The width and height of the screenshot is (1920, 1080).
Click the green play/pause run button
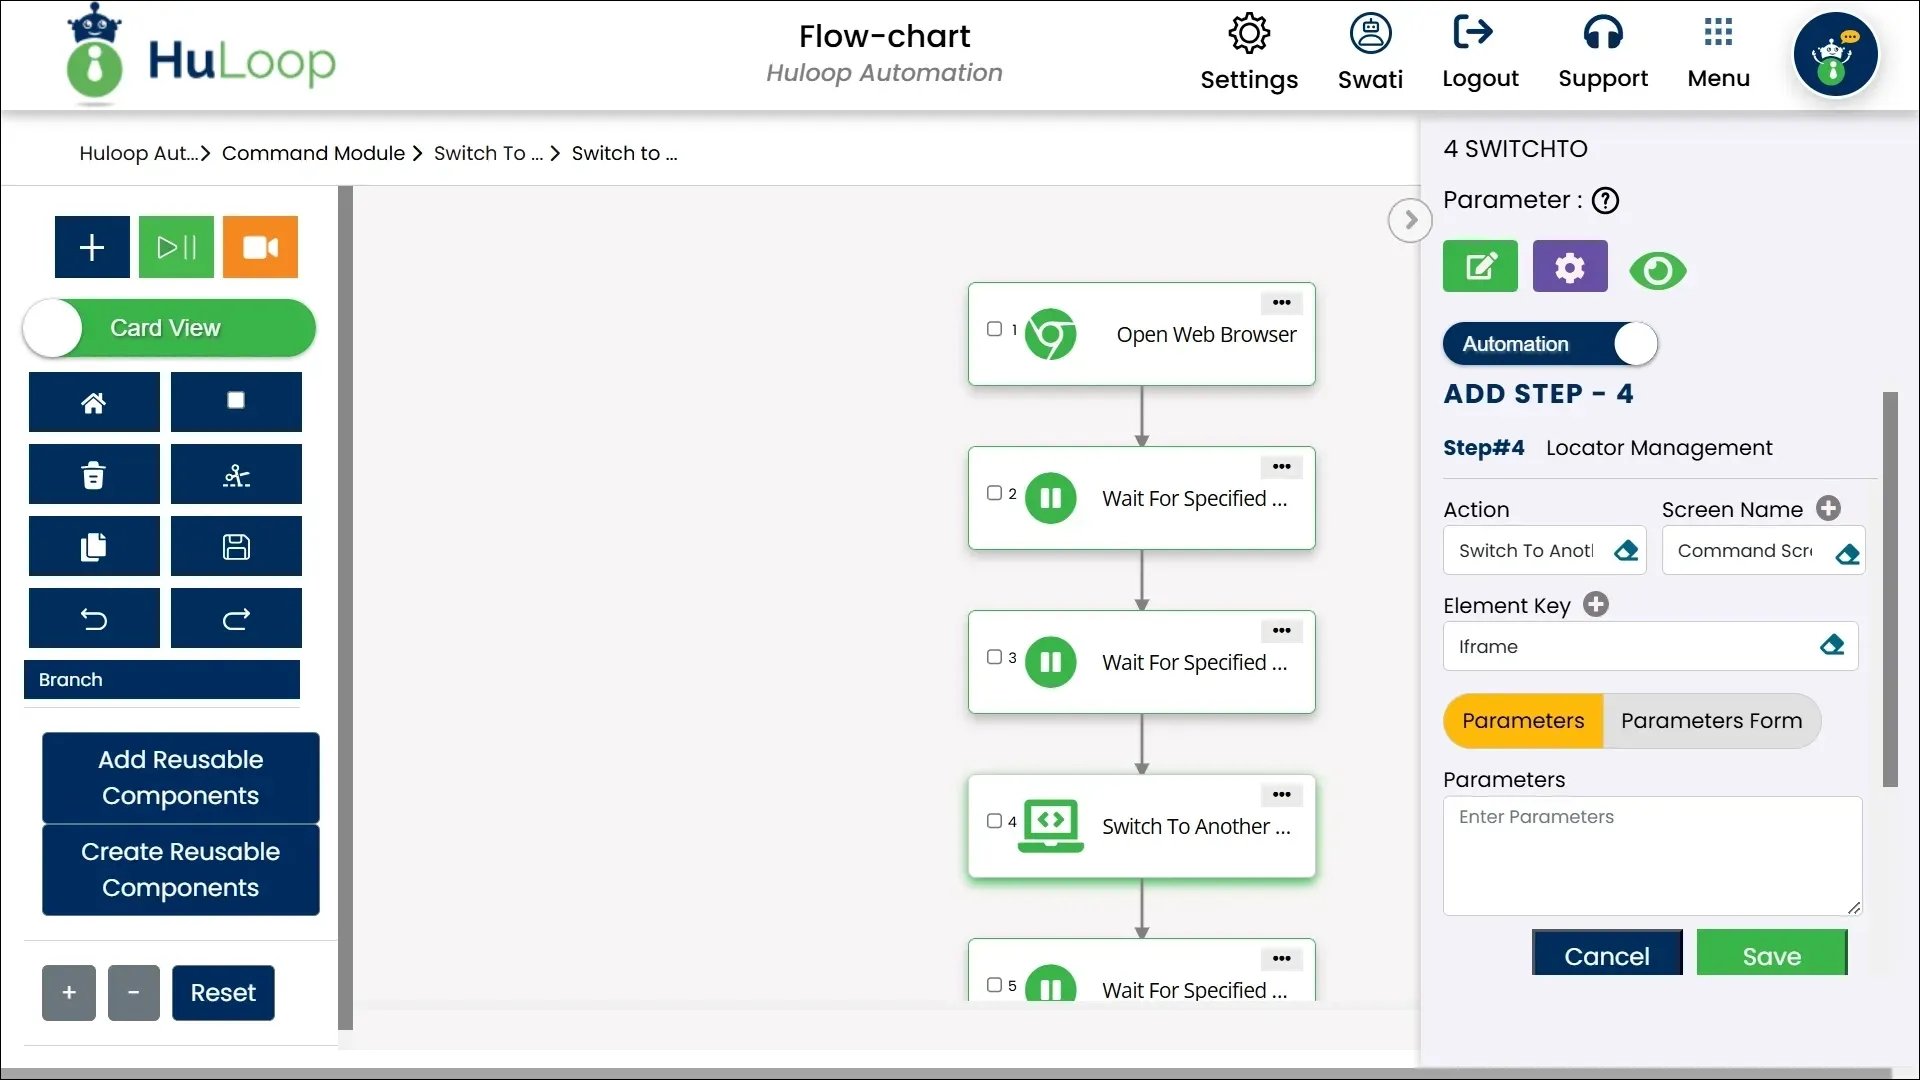pyautogui.click(x=176, y=247)
